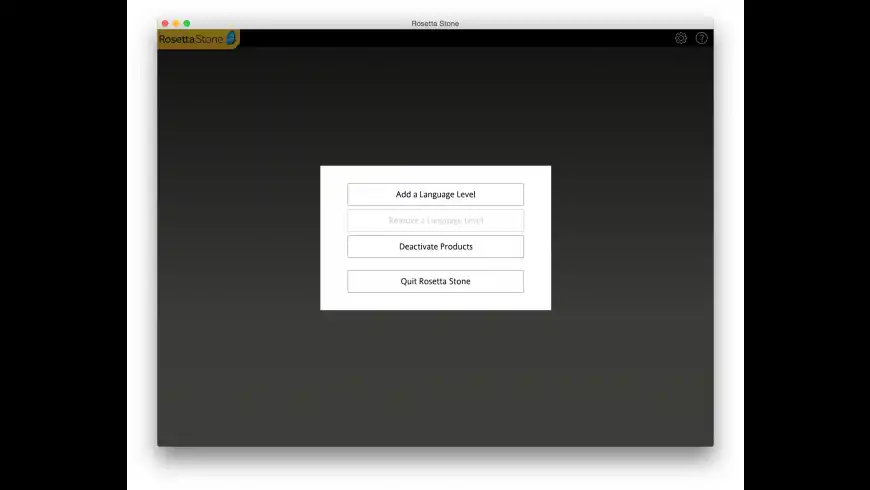
Task: Click the Rosetta Stone logo
Action: [x=198, y=39]
